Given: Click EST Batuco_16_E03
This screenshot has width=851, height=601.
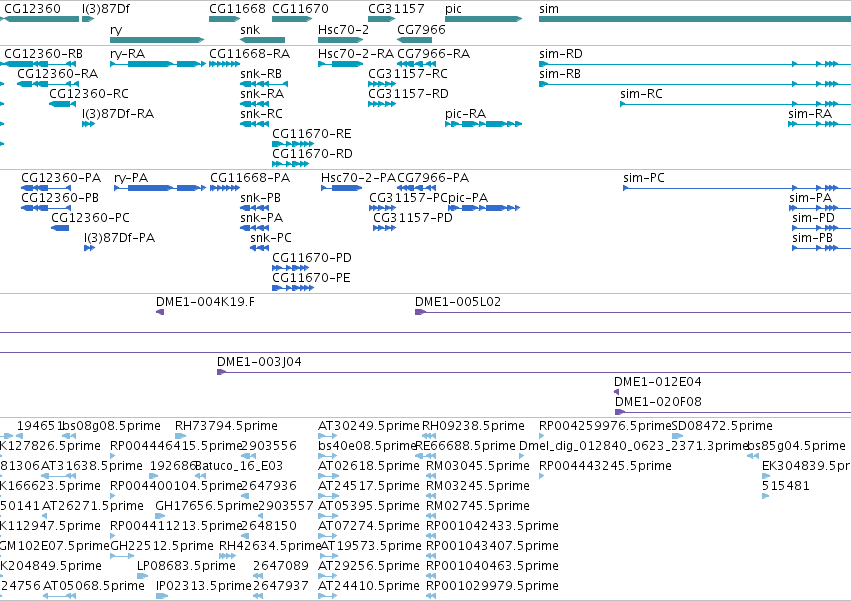Looking at the screenshot, I should tap(238, 466).
